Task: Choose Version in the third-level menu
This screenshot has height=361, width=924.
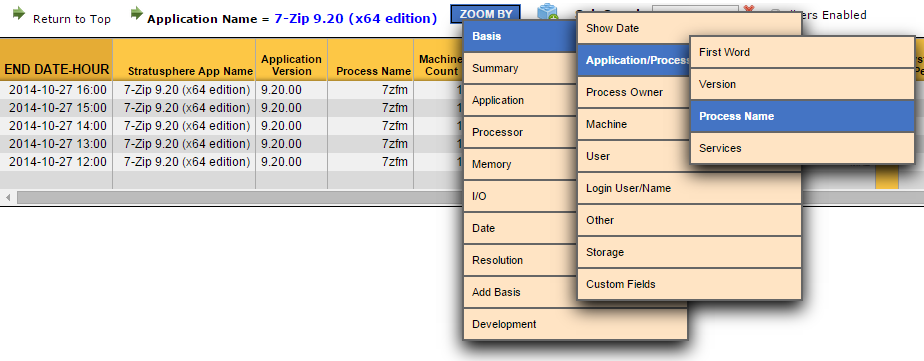Action: coord(802,84)
